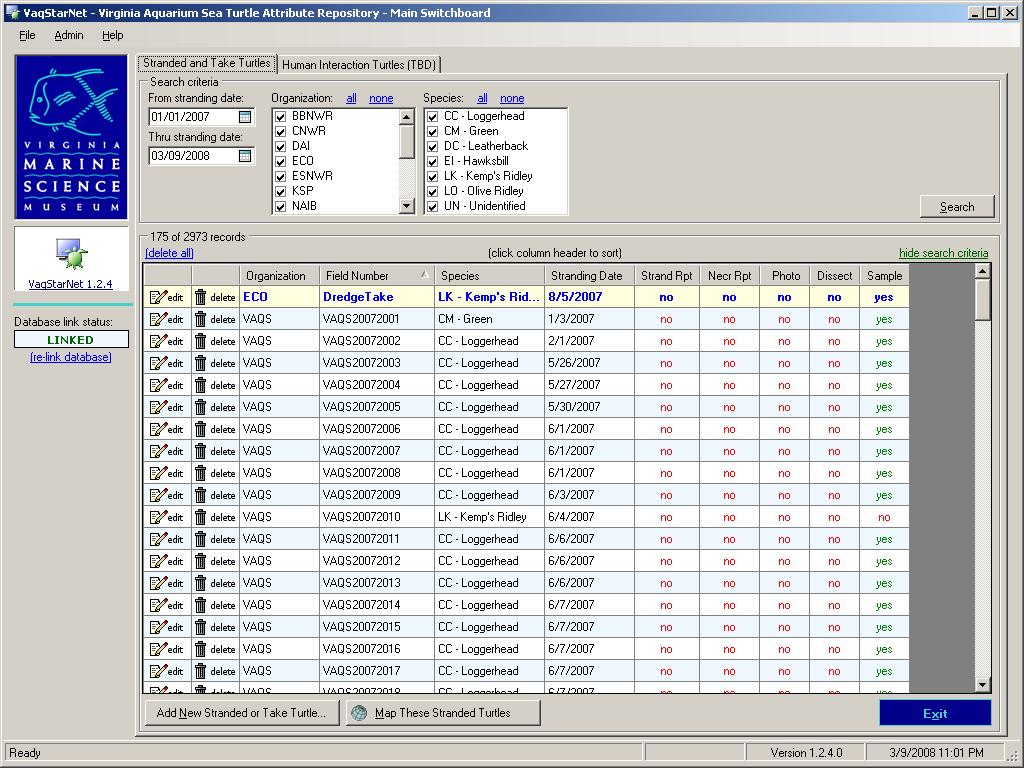Click the Virginia Marine Science Museum logo
Screen dimensions: 1024x768
pyautogui.click(x=71, y=137)
